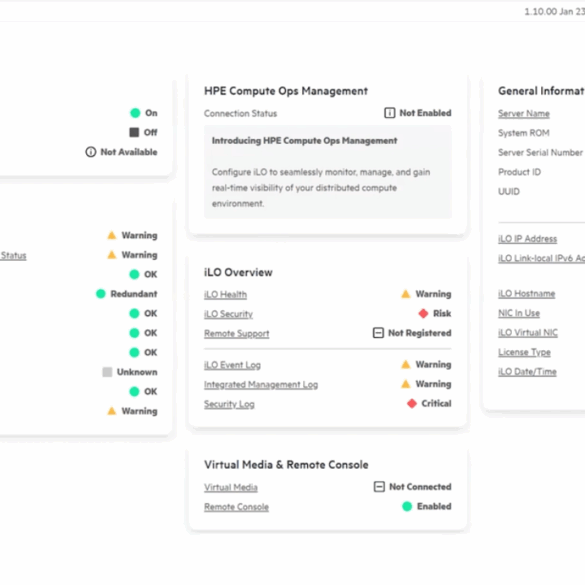
Task: Open the Security Log link
Action: pyautogui.click(x=229, y=404)
